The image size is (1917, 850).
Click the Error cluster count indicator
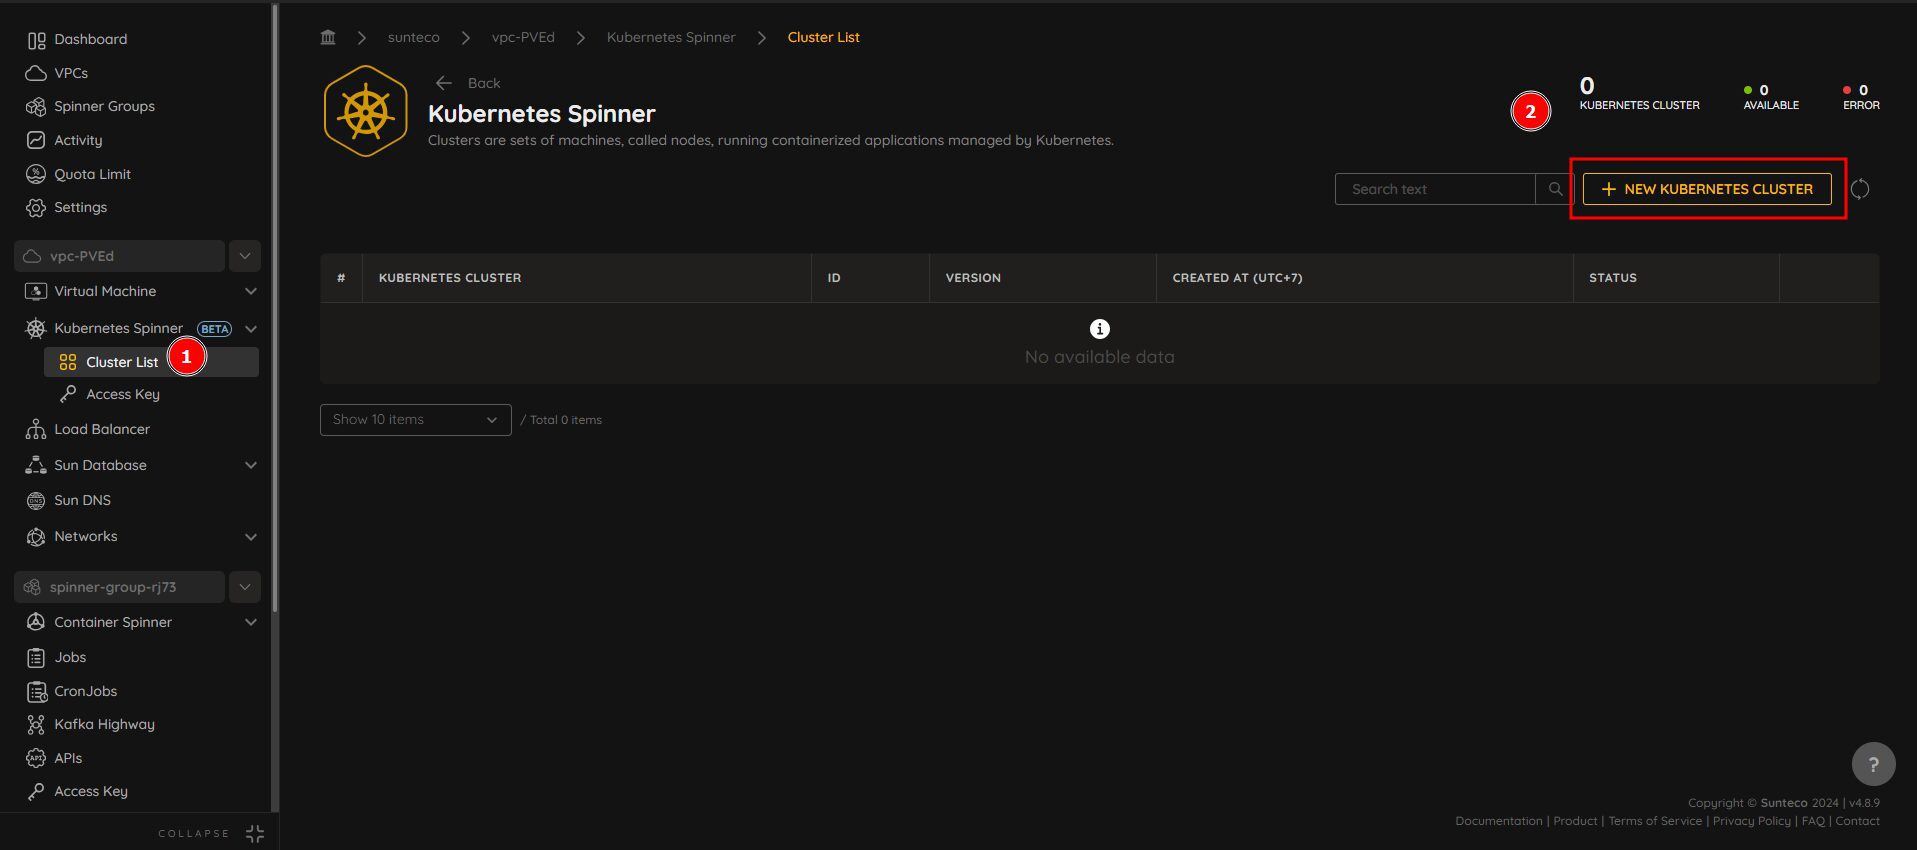coord(1861,97)
